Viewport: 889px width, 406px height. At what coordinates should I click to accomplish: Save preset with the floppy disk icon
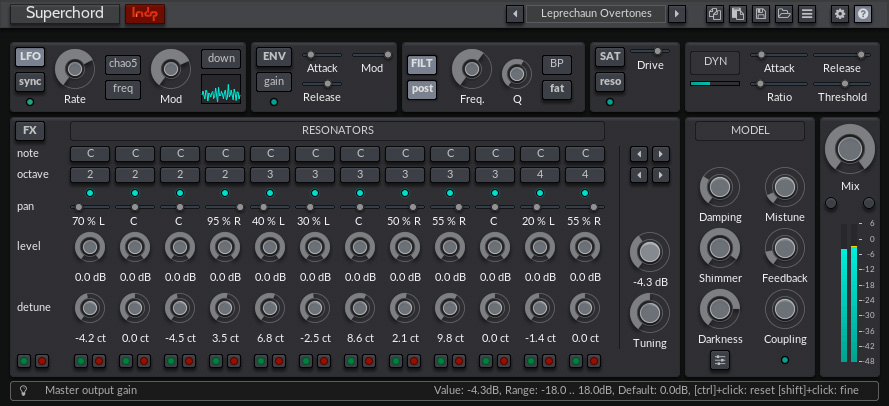point(761,14)
